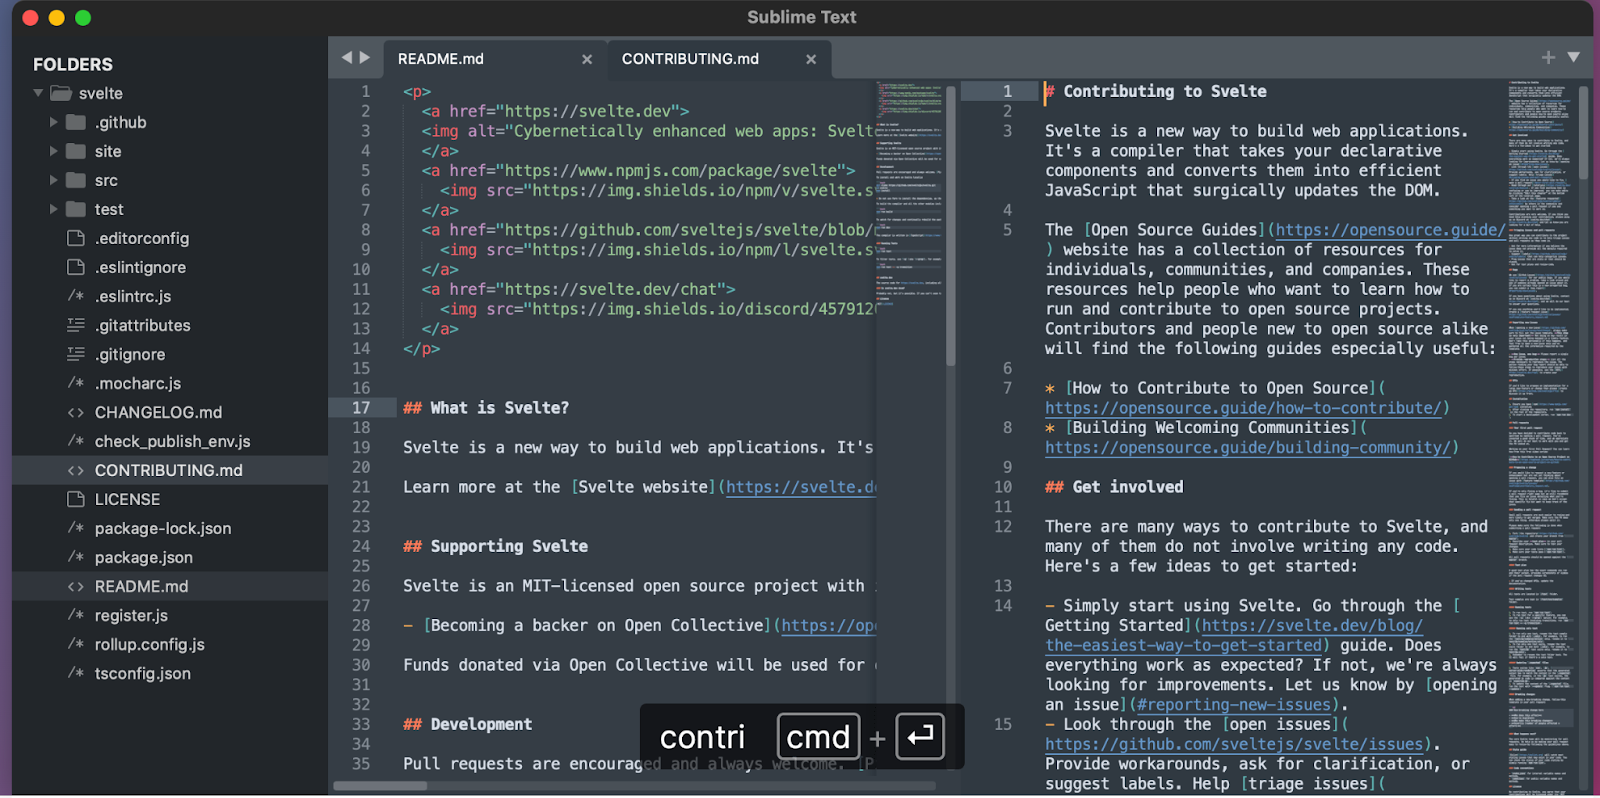
Task: Click the svelte root folder icon
Action: [61, 93]
